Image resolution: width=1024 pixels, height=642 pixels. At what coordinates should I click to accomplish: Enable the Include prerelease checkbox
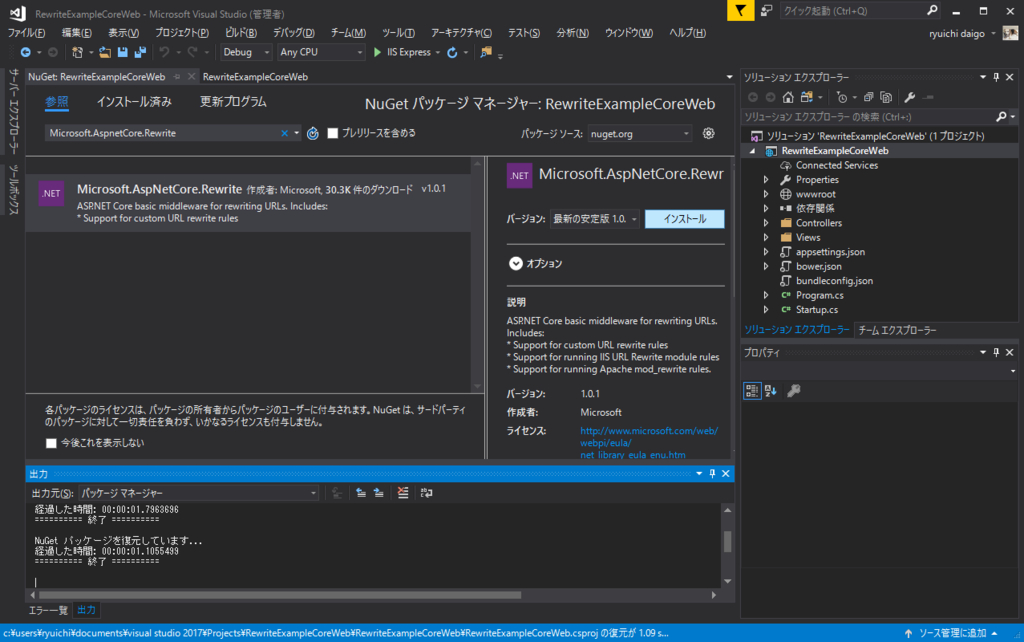point(332,133)
